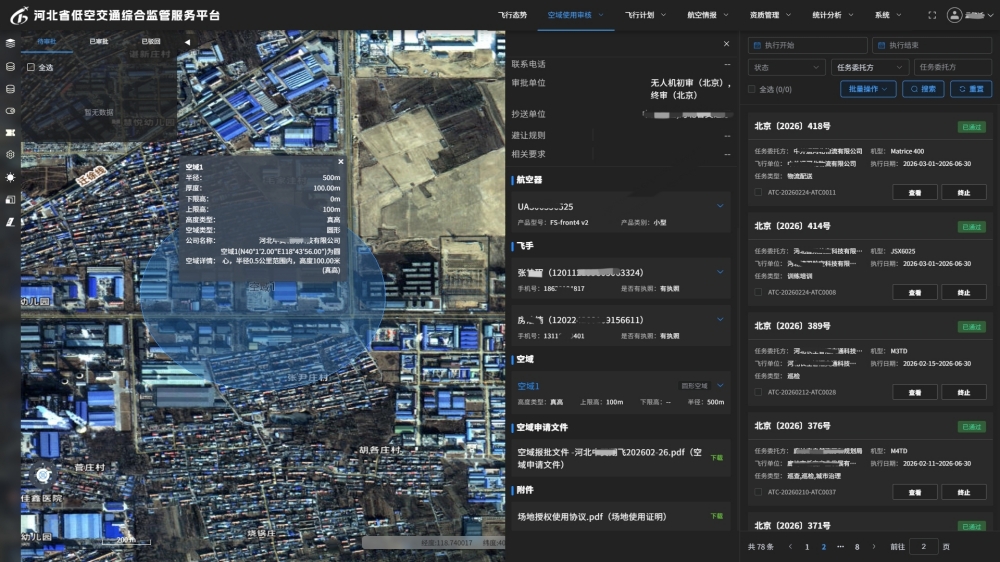
Task: Collapse the left list panel arrow
Action: pyautogui.click(x=187, y=42)
